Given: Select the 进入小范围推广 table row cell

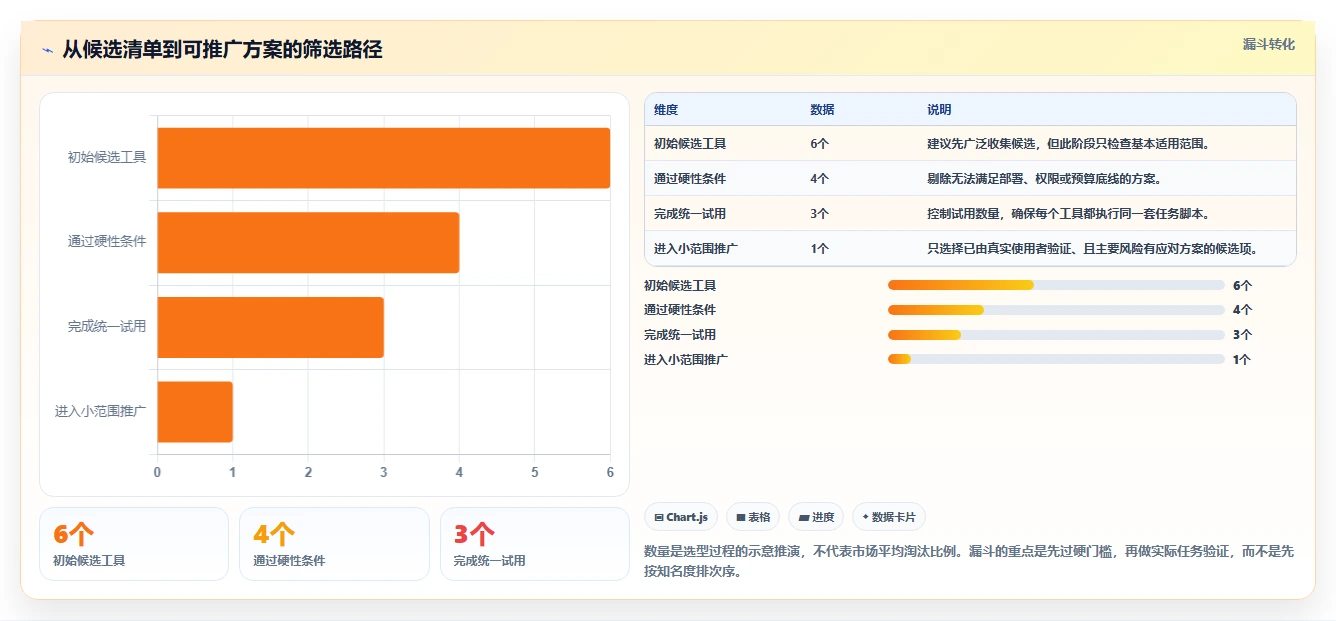Looking at the screenshot, I should [x=696, y=249].
